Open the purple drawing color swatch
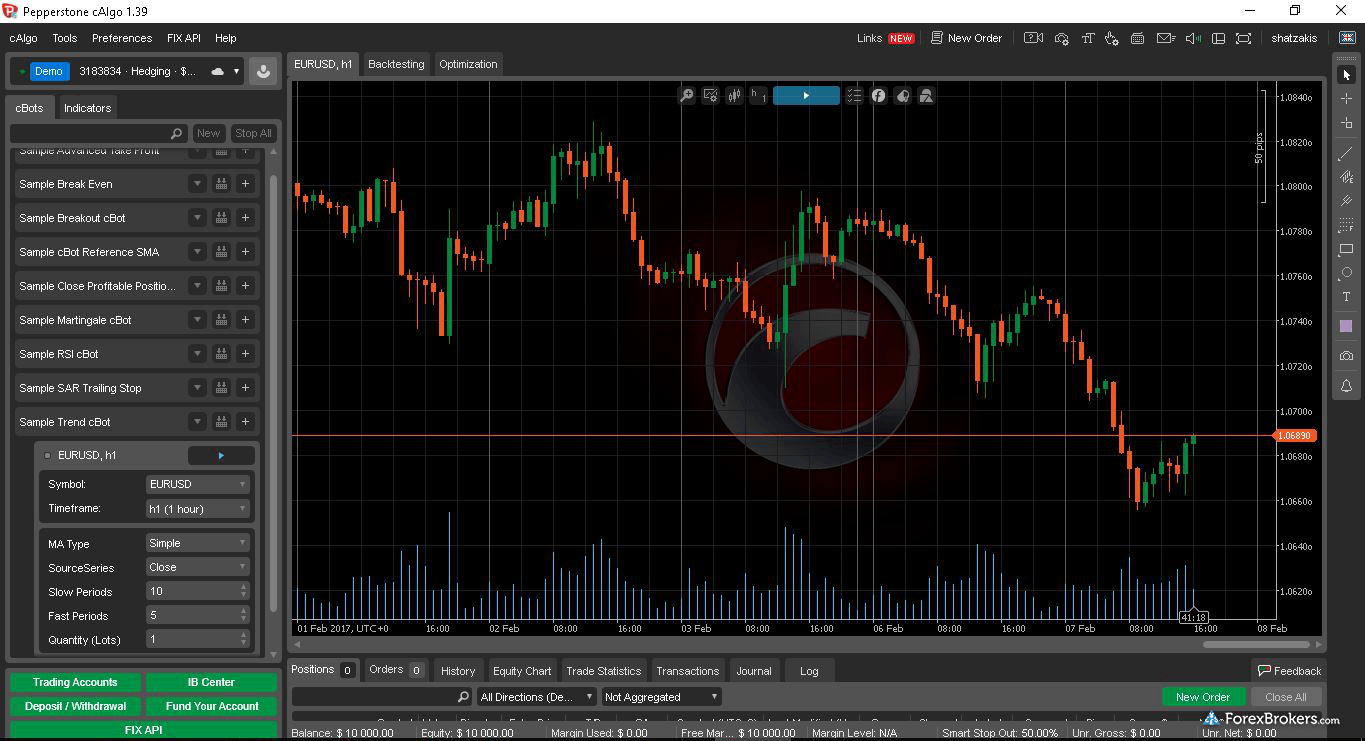This screenshot has width=1365, height=741. coord(1346,326)
